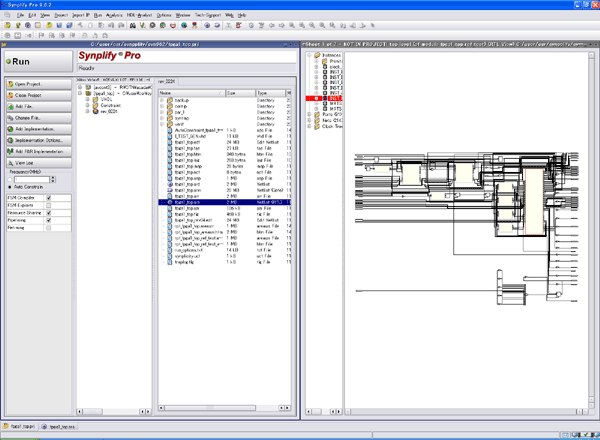The width and height of the screenshot is (600, 440).
Task: Select the Auto Constrain radio button
Action: 10,187
